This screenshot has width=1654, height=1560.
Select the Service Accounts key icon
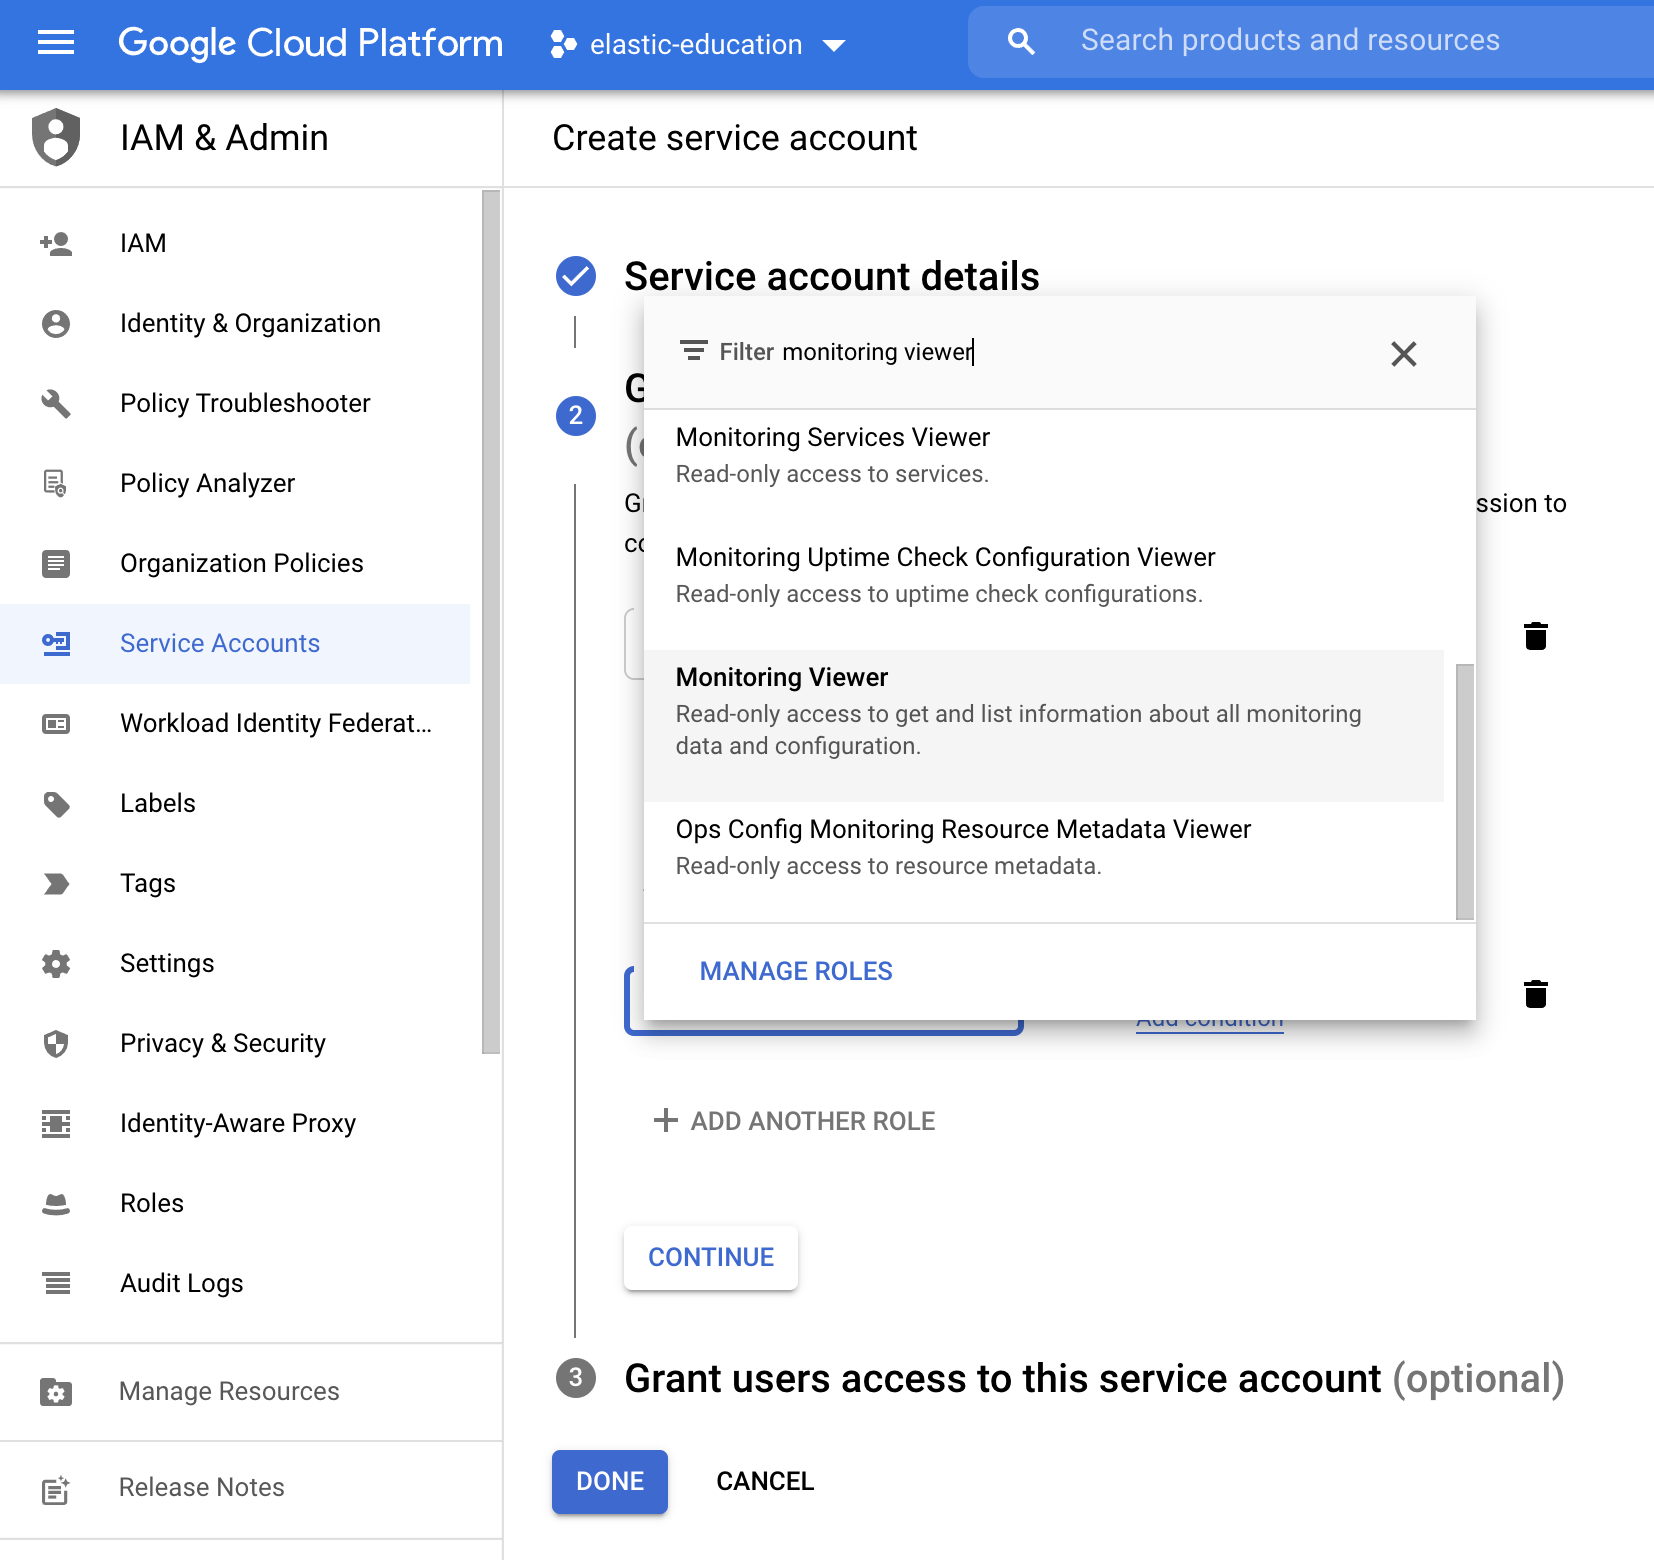pyautogui.click(x=56, y=643)
